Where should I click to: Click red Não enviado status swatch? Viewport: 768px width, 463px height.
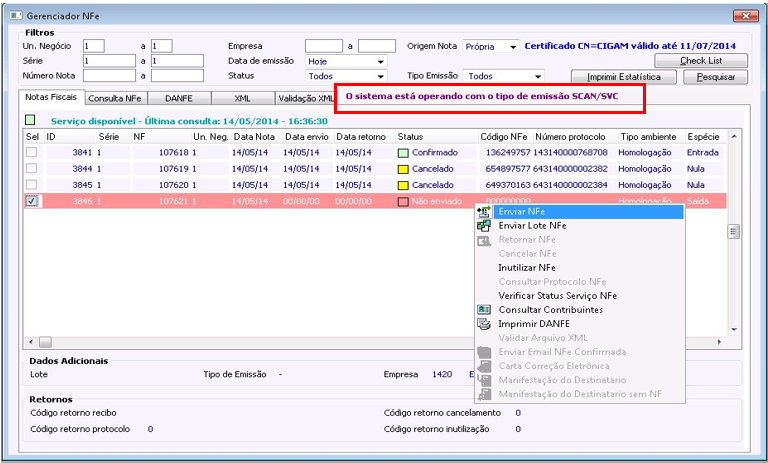point(403,201)
